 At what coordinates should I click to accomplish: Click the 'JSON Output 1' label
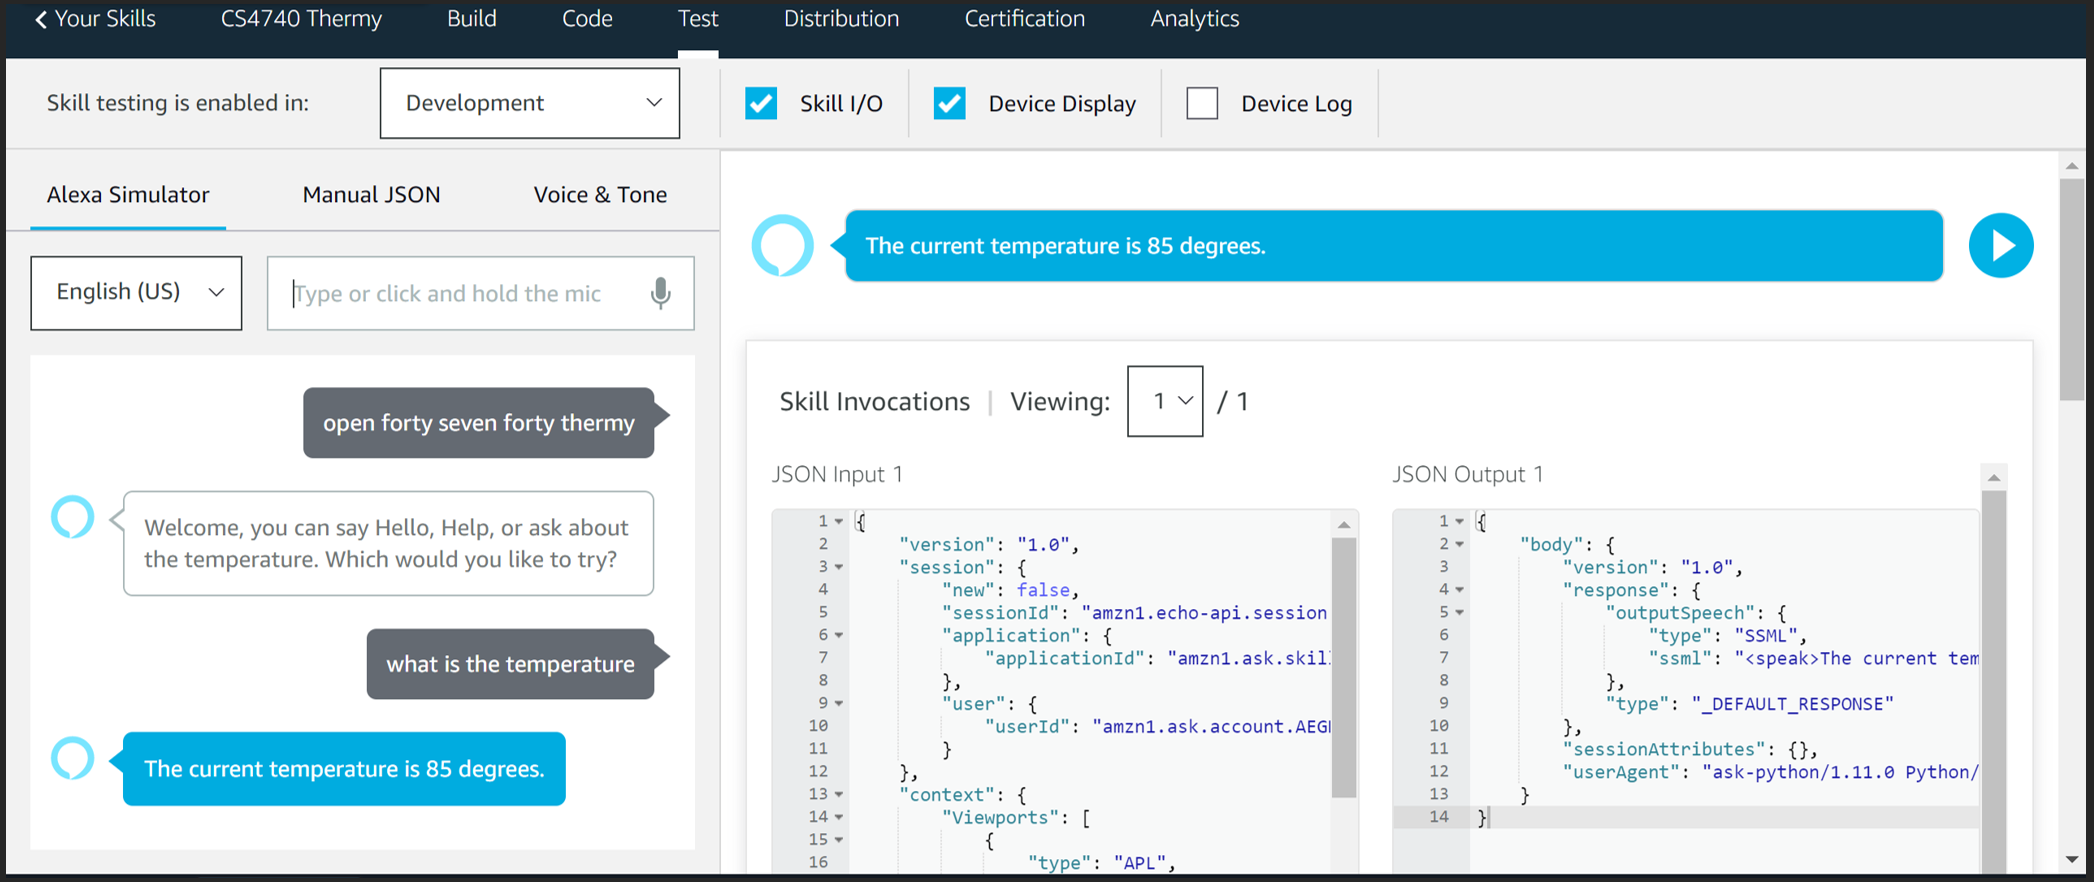[x=1468, y=474]
